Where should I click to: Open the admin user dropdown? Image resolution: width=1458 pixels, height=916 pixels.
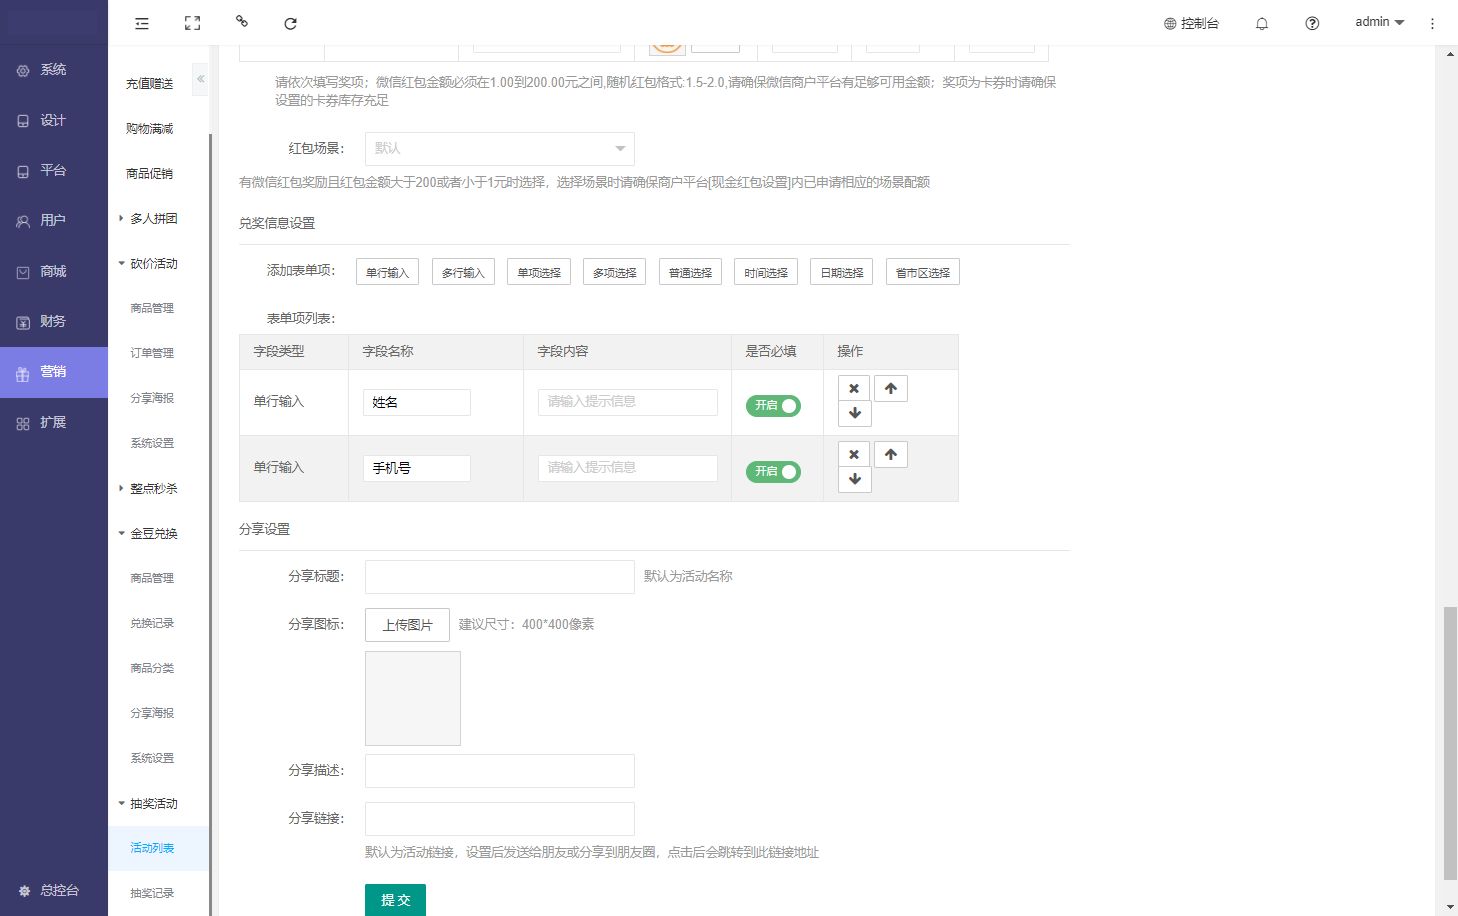(1379, 22)
